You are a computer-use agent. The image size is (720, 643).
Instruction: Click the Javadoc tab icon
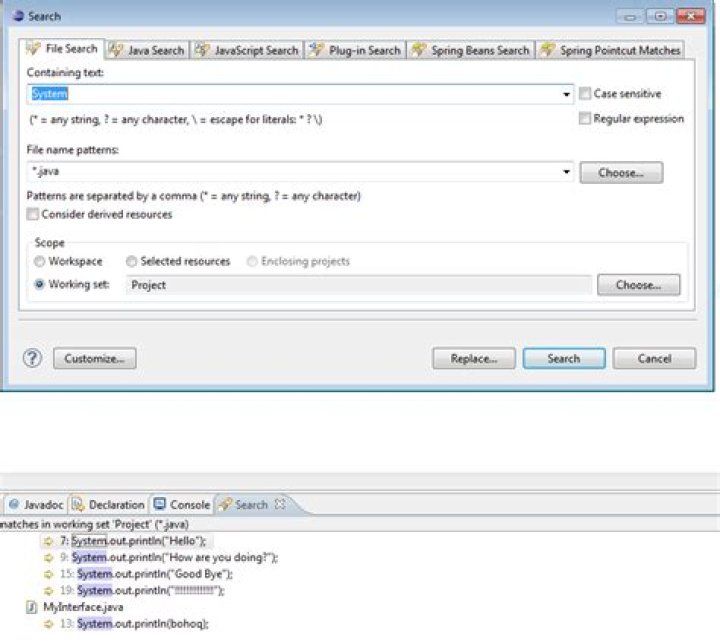click(14, 504)
